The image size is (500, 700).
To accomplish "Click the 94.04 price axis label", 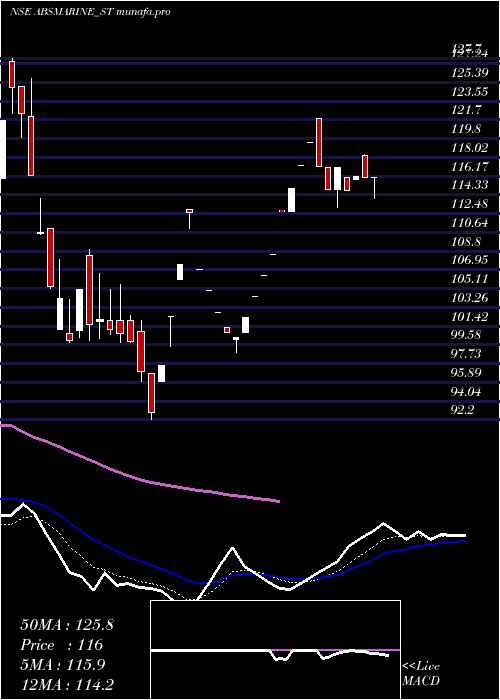I will click(x=468, y=392).
